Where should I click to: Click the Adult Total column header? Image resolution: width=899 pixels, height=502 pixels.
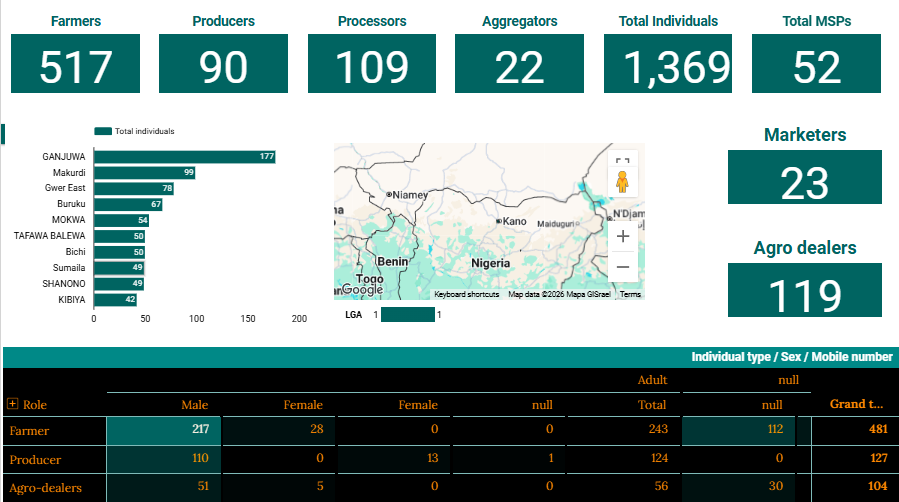[652, 405]
